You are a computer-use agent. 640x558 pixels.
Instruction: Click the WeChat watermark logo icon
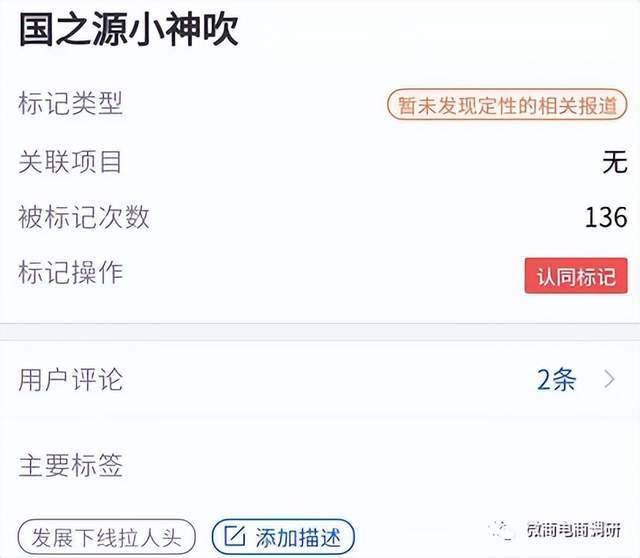click(x=501, y=530)
